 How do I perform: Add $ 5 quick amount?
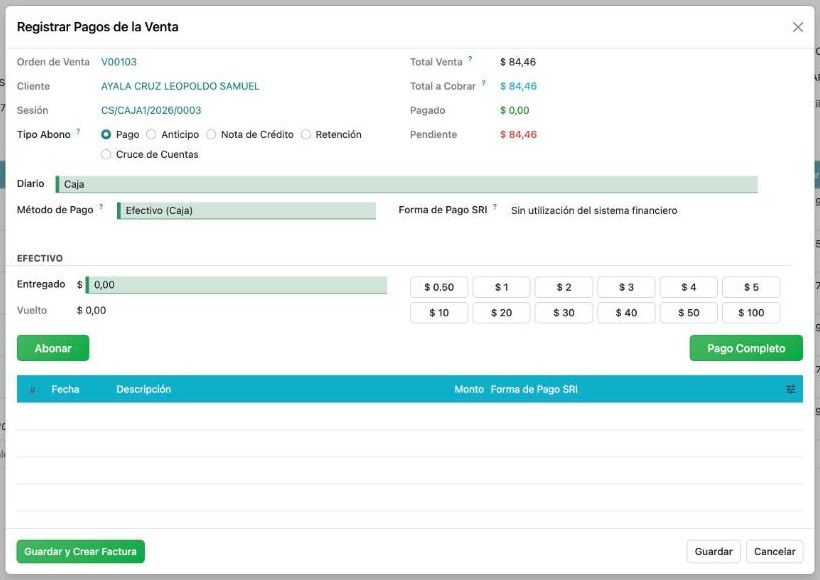(x=751, y=287)
